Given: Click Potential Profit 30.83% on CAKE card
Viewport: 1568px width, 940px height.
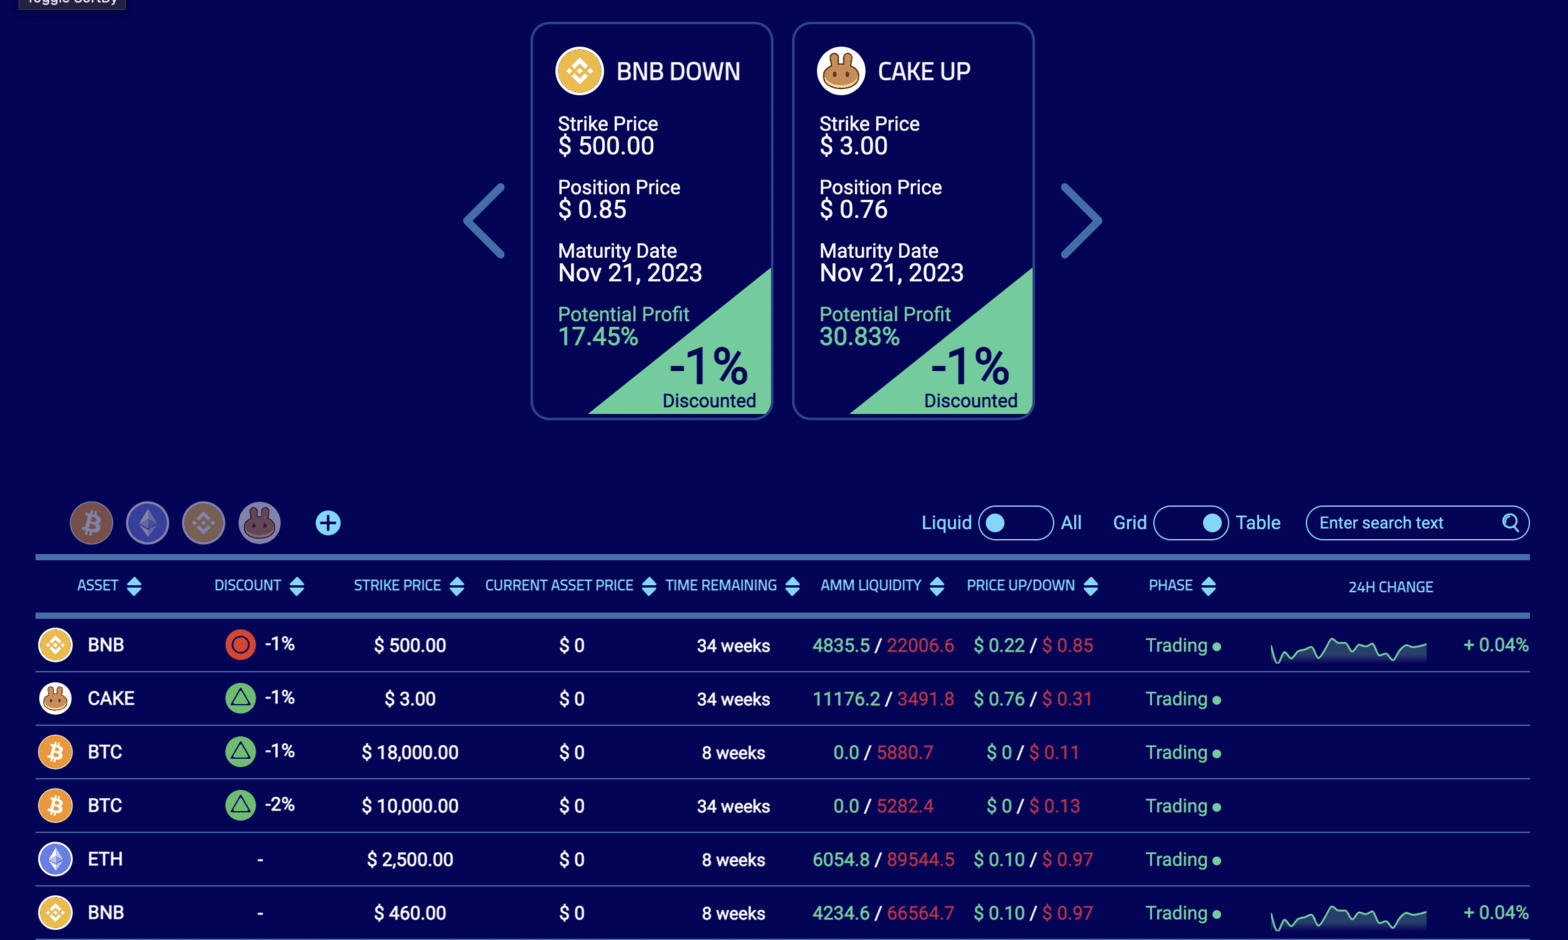Looking at the screenshot, I should pyautogui.click(x=885, y=326).
